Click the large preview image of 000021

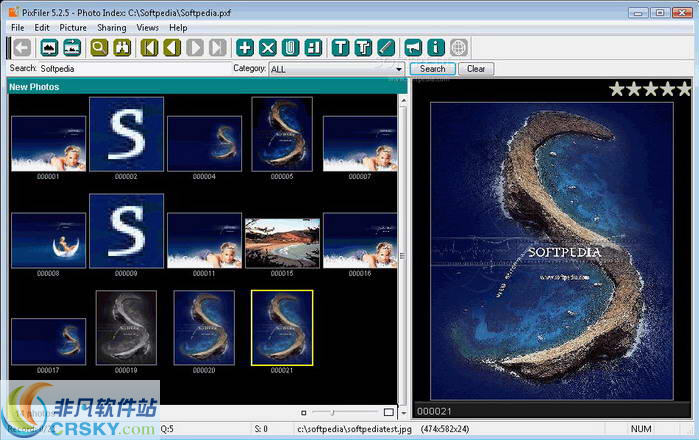point(552,251)
